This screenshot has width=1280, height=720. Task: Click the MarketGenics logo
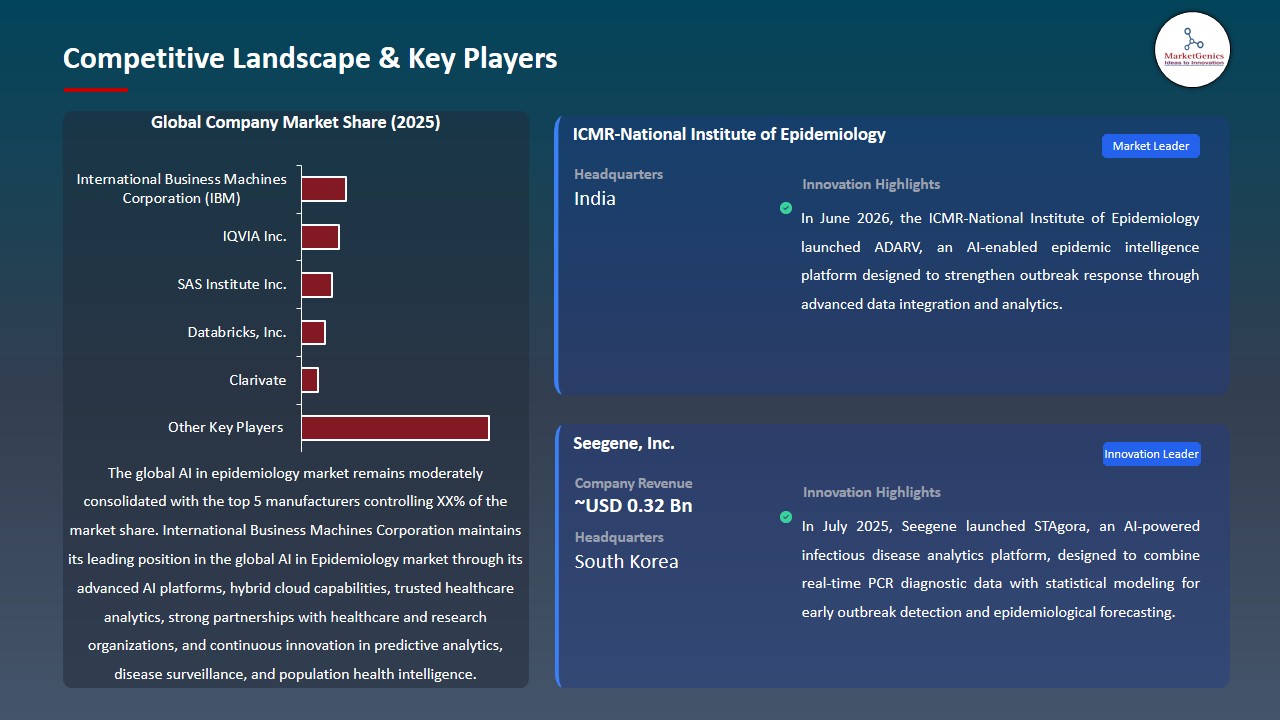(x=1192, y=49)
